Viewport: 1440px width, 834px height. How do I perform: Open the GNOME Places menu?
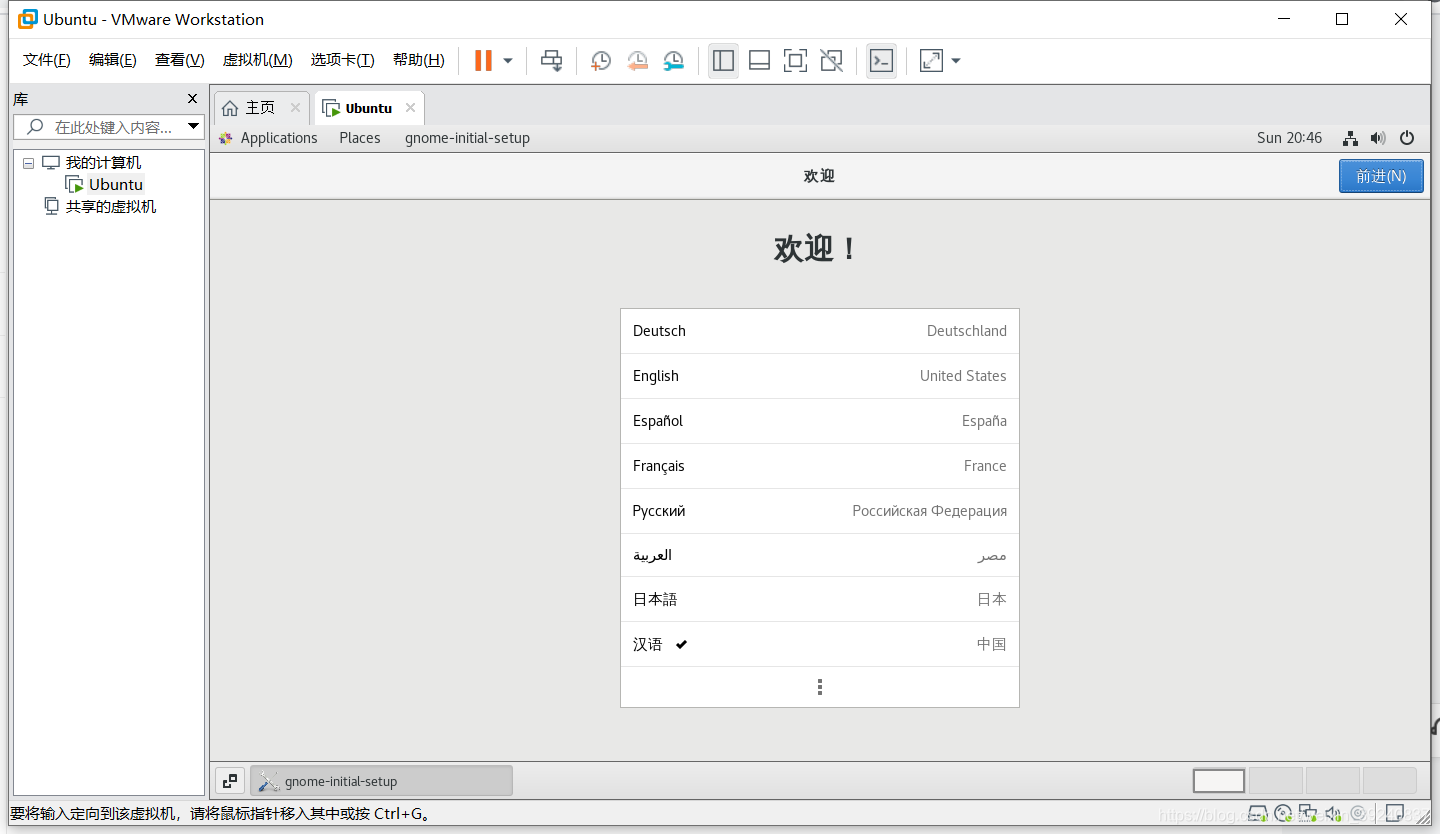360,138
